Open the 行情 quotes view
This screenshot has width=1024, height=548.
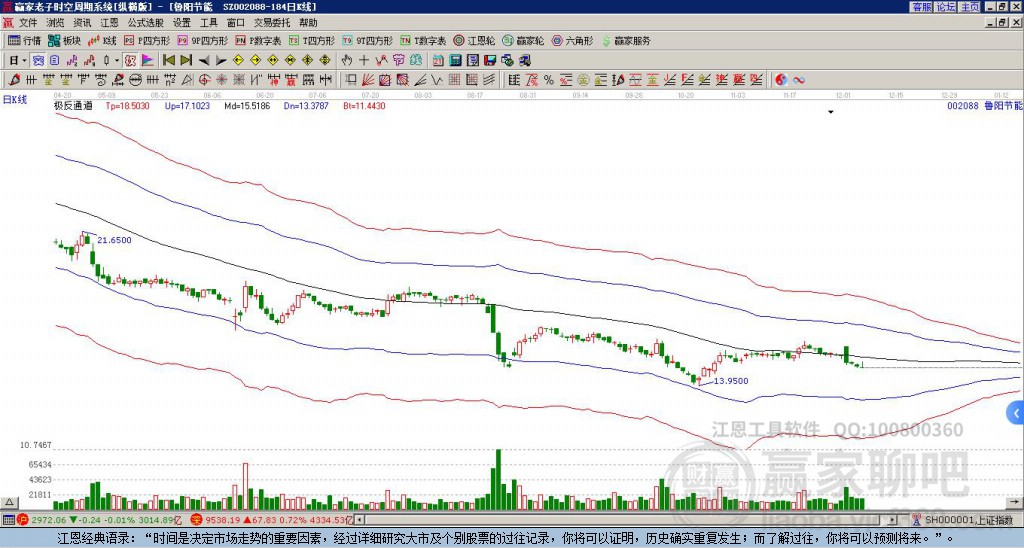point(24,40)
